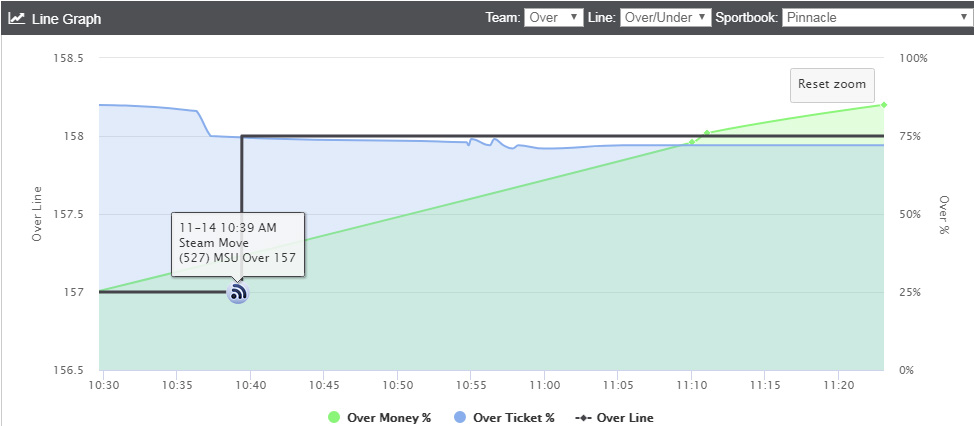Click the blue Over Ticket % legend dot
The width and height of the screenshot is (974, 426).
point(460,418)
